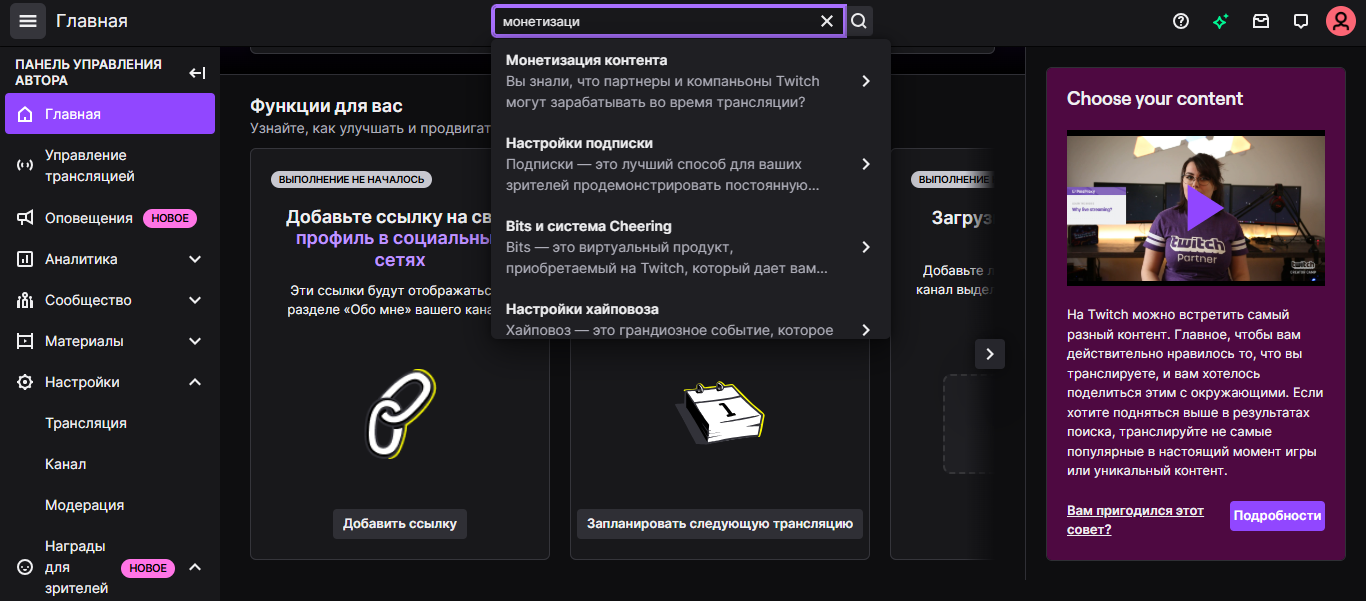Expand the Материалы section

[x=195, y=341]
